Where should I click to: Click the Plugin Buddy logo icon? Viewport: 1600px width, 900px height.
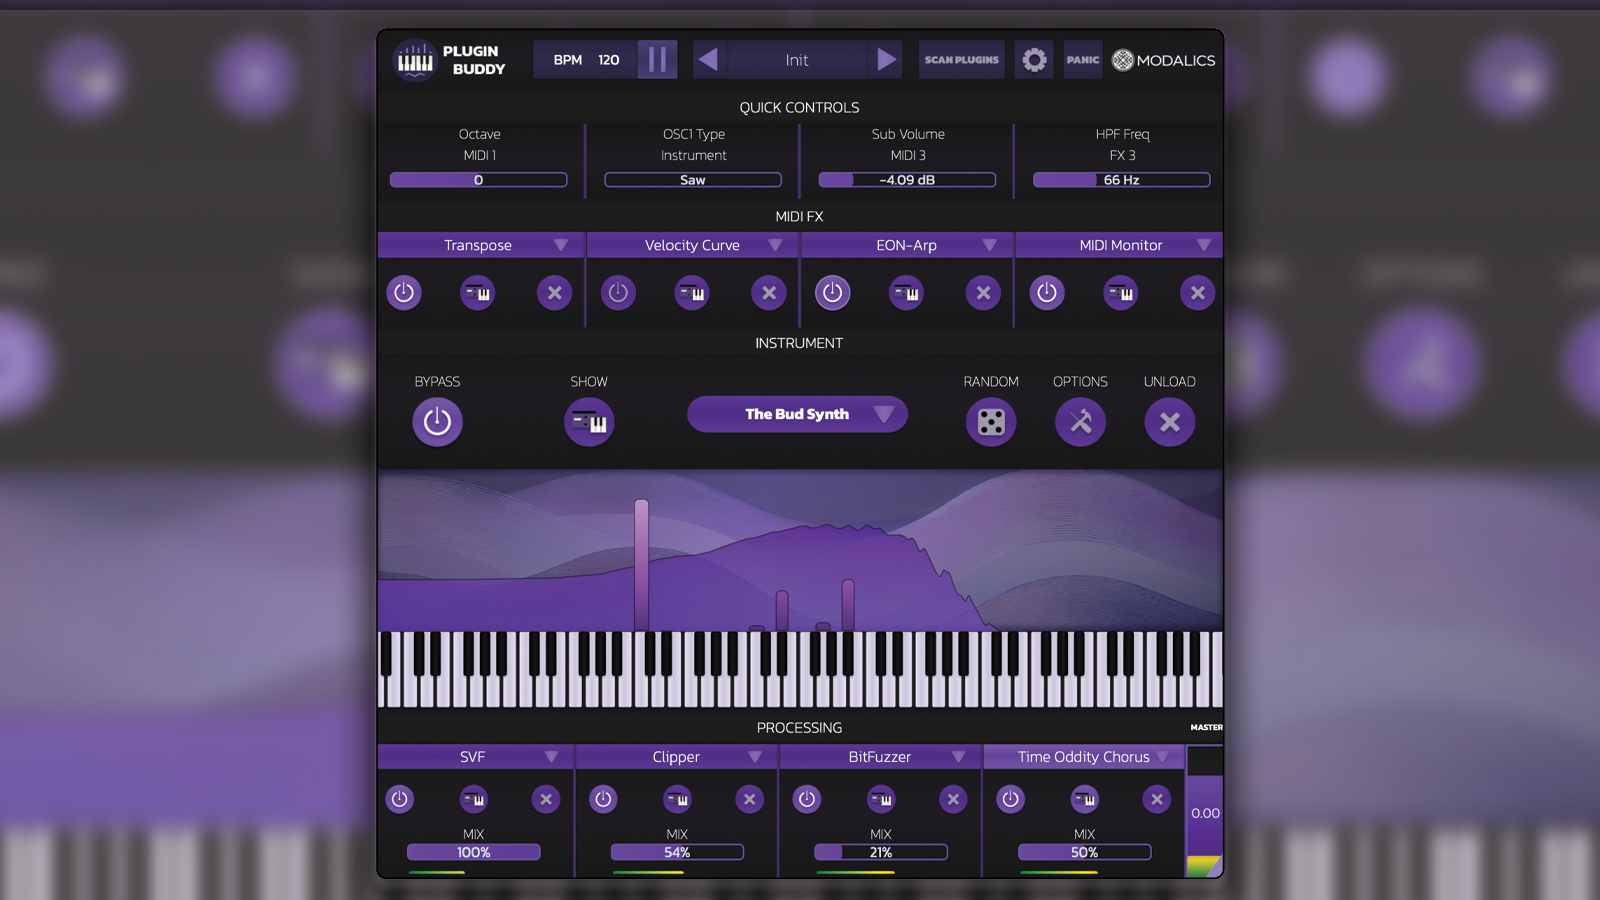point(415,61)
